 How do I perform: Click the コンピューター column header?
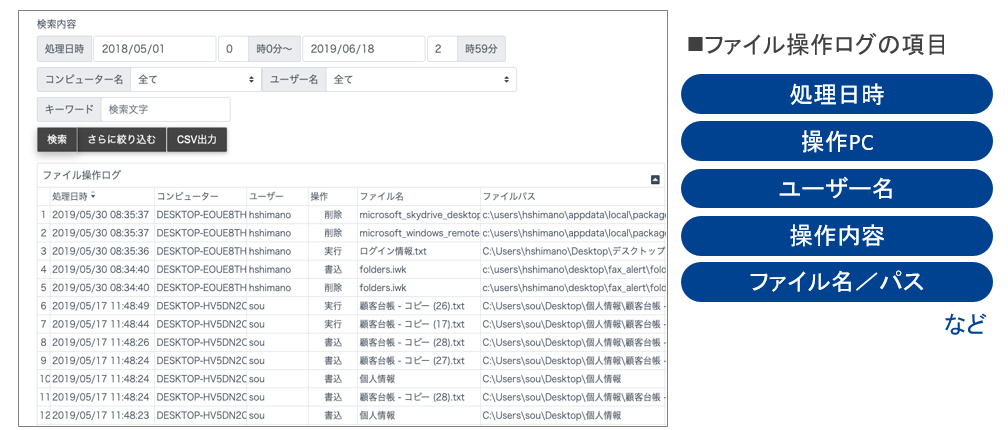(201, 196)
